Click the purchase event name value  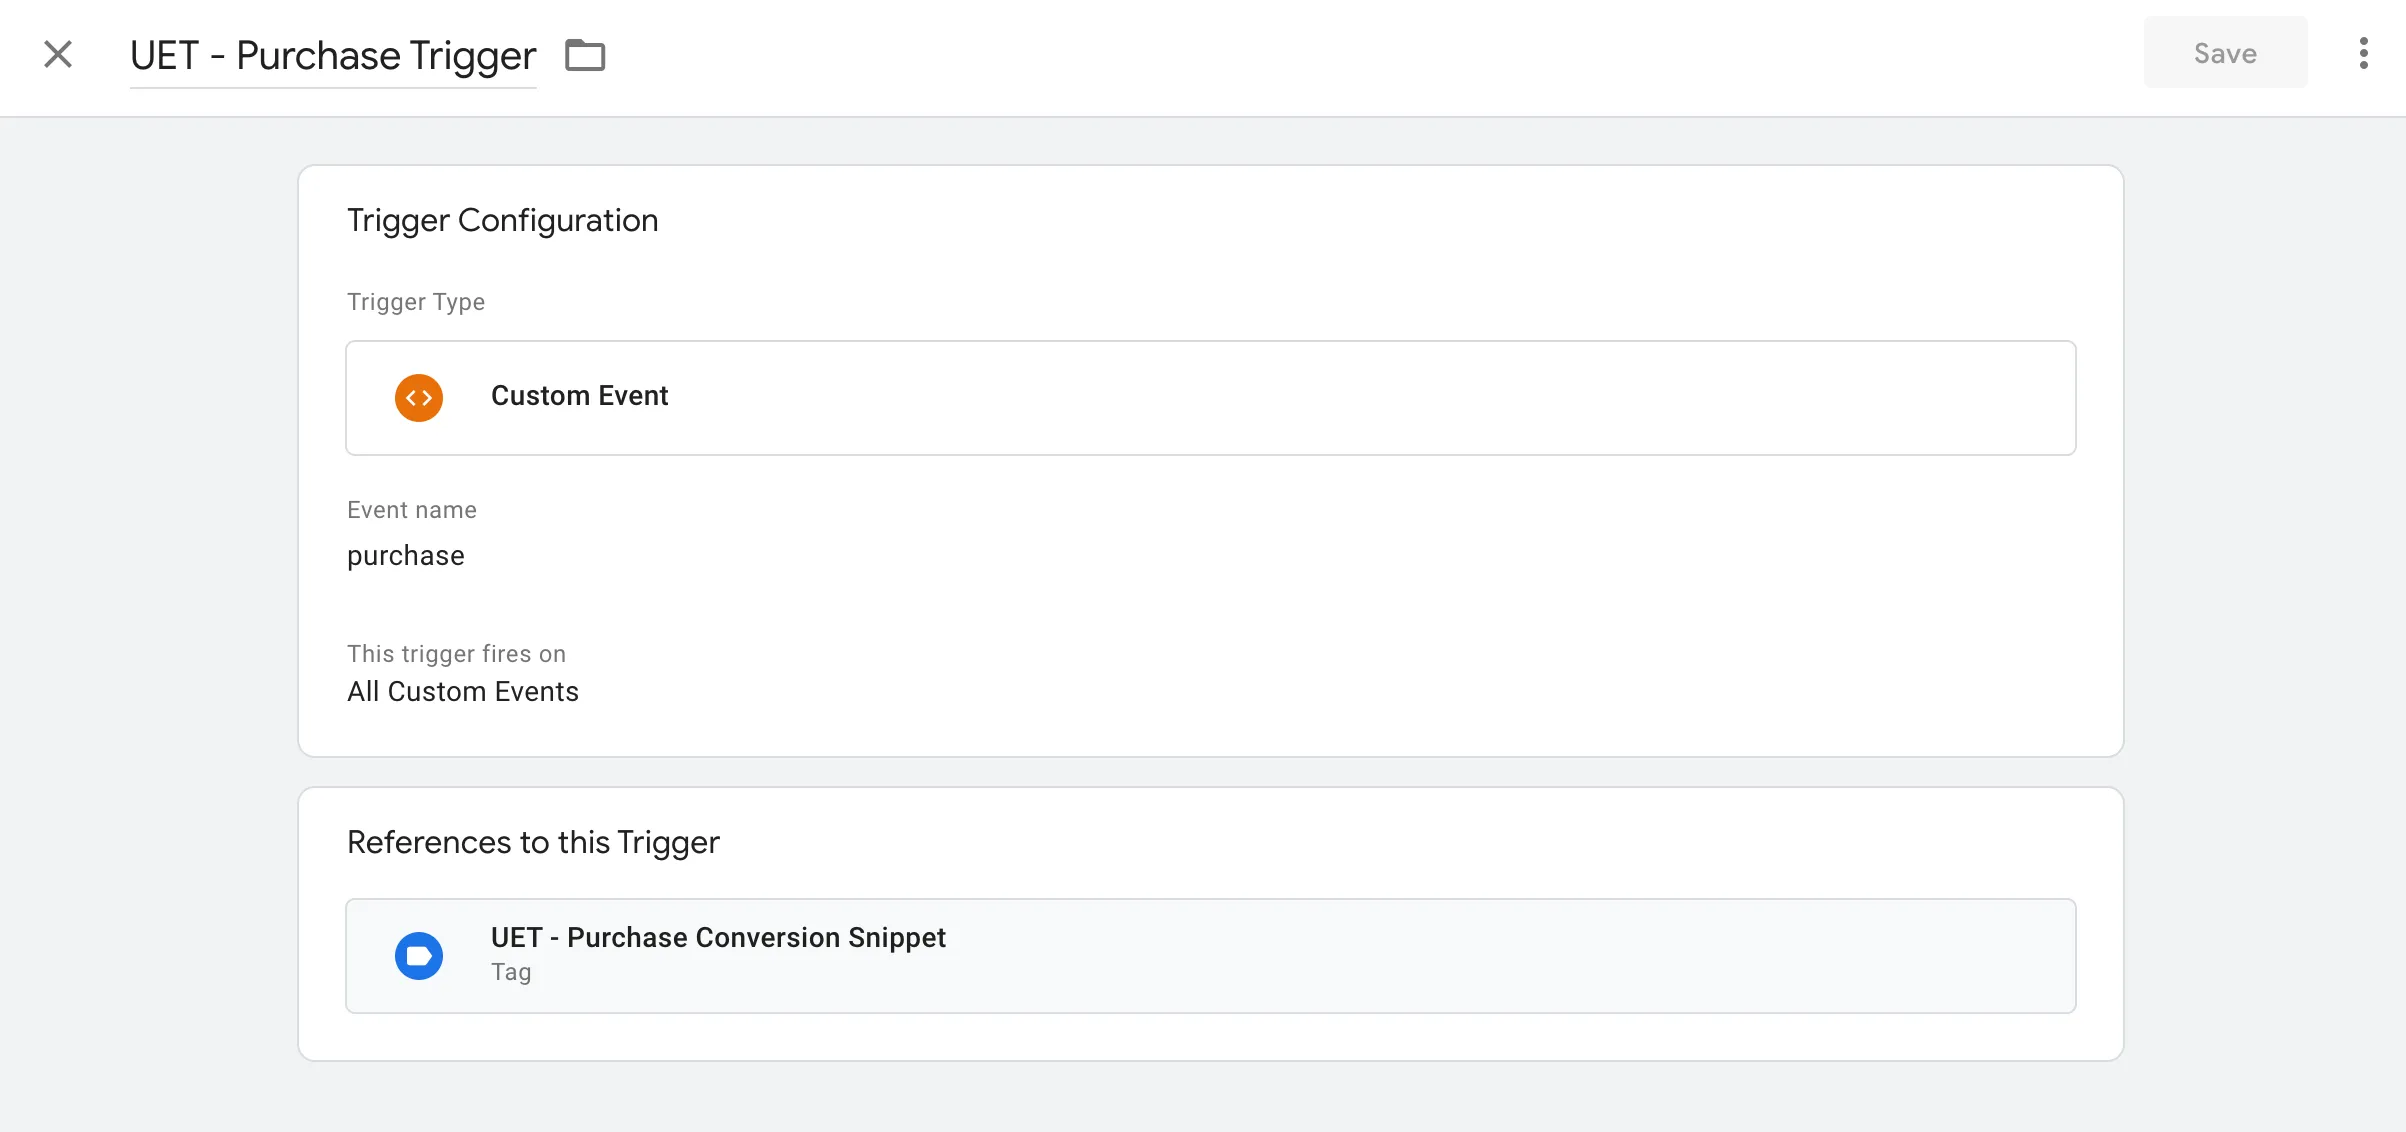[406, 556]
